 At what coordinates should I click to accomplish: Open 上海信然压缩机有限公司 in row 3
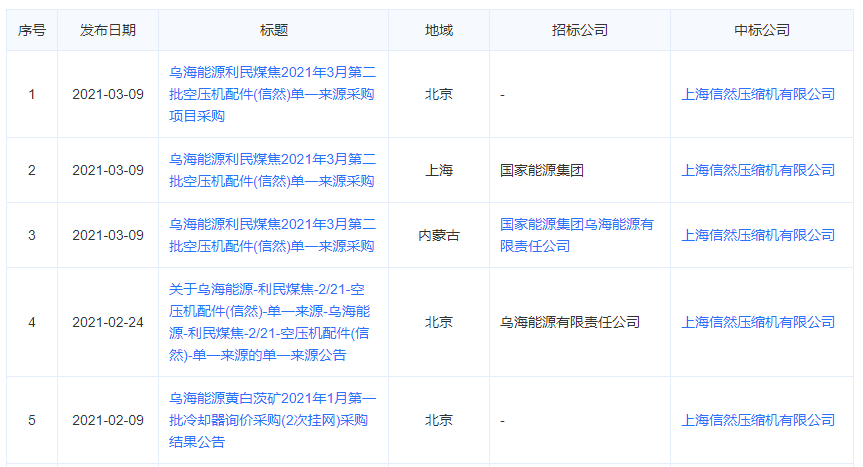coord(758,235)
